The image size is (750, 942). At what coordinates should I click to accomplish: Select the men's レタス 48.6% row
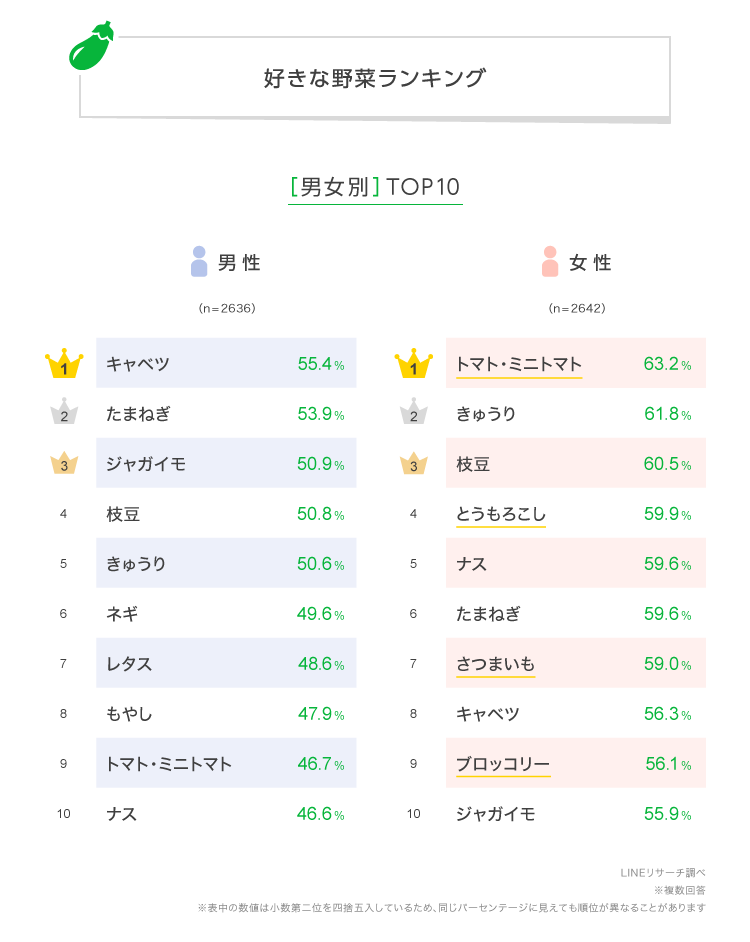(226, 664)
